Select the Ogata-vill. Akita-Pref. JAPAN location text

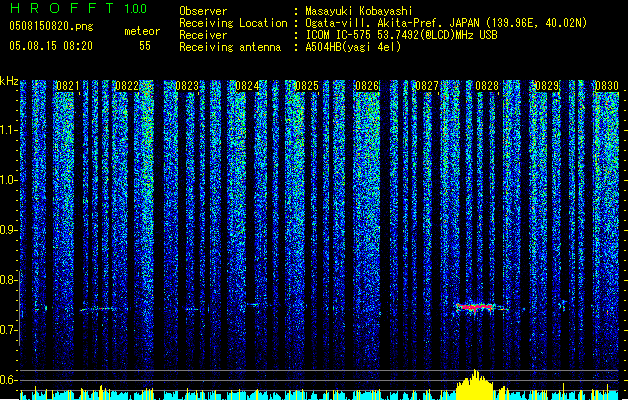pyautogui.click(x=446, y=23)
